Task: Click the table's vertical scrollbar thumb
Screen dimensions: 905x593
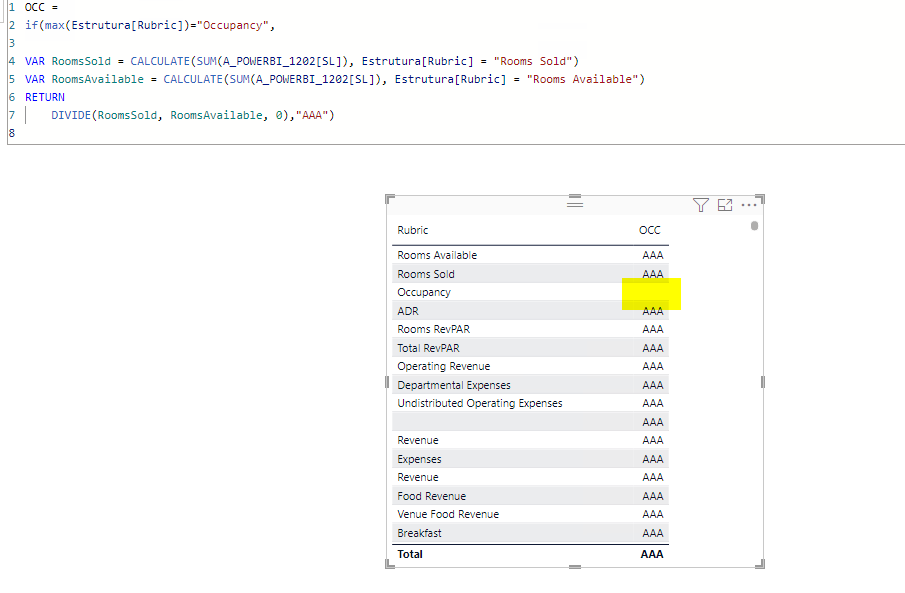Action: click(x=754, y=226)
